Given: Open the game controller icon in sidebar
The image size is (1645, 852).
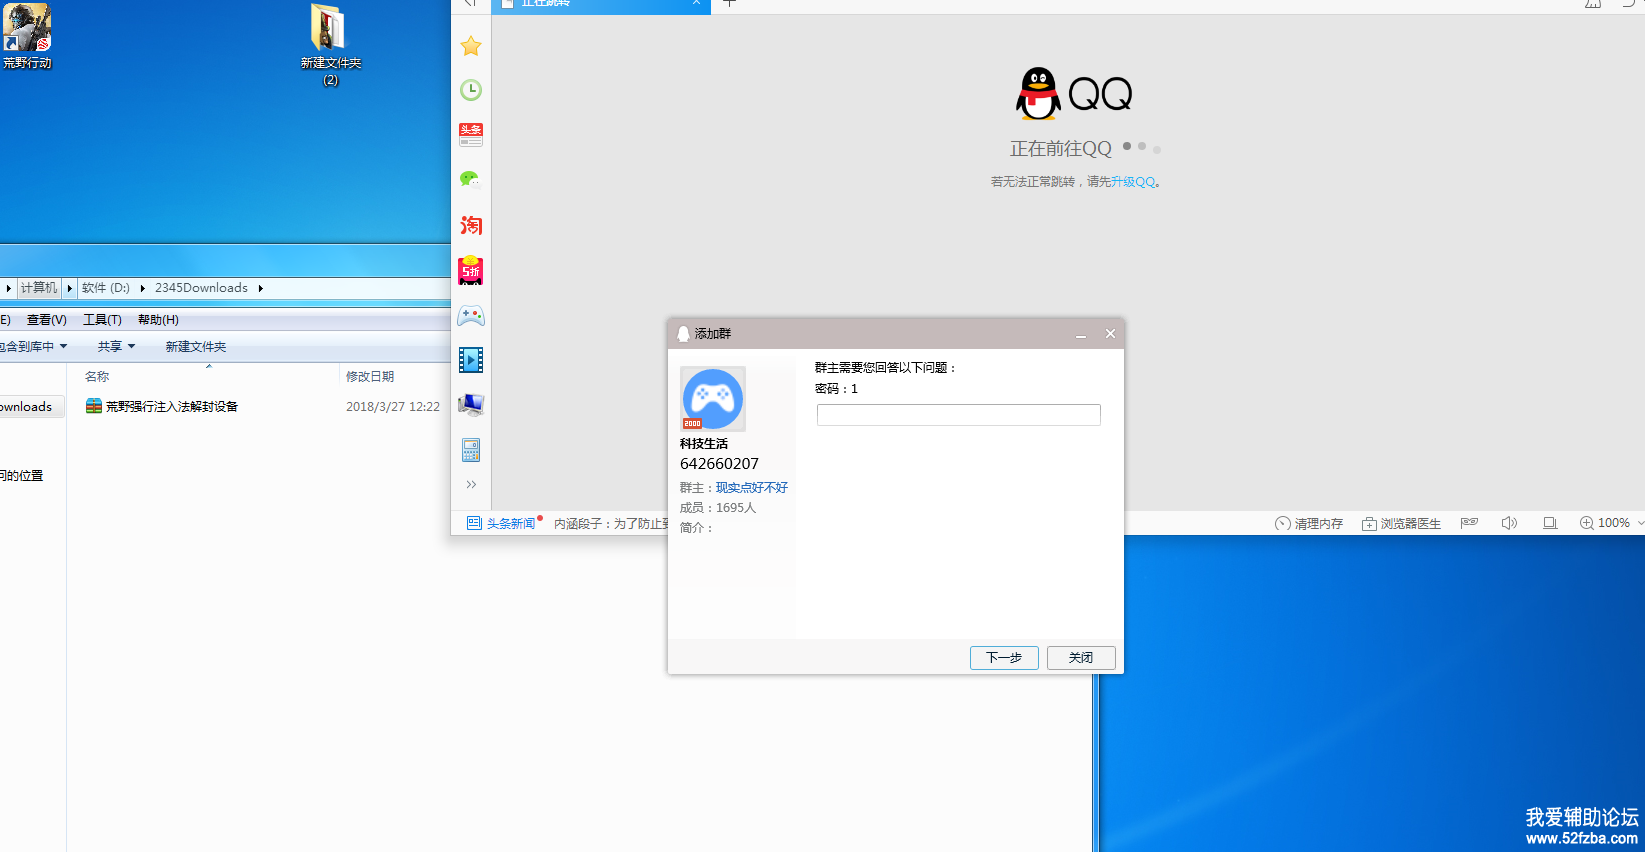Looking at the screenshot, I should pos(471,316).
